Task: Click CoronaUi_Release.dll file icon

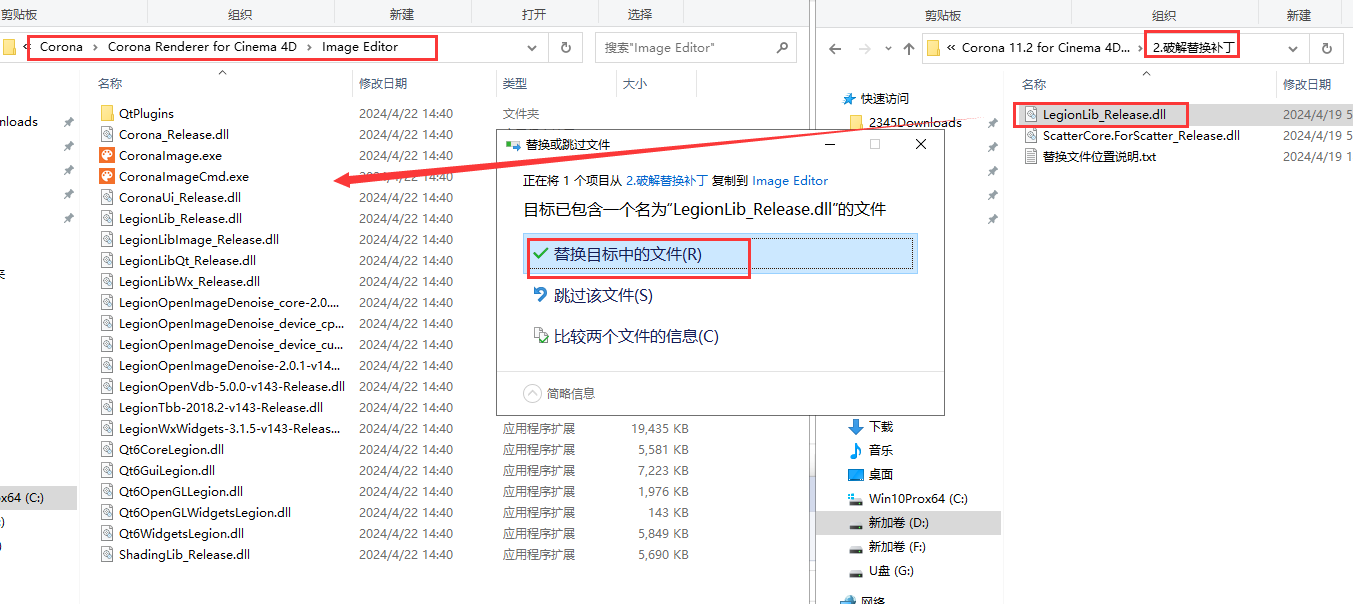Action: (107, 197)
